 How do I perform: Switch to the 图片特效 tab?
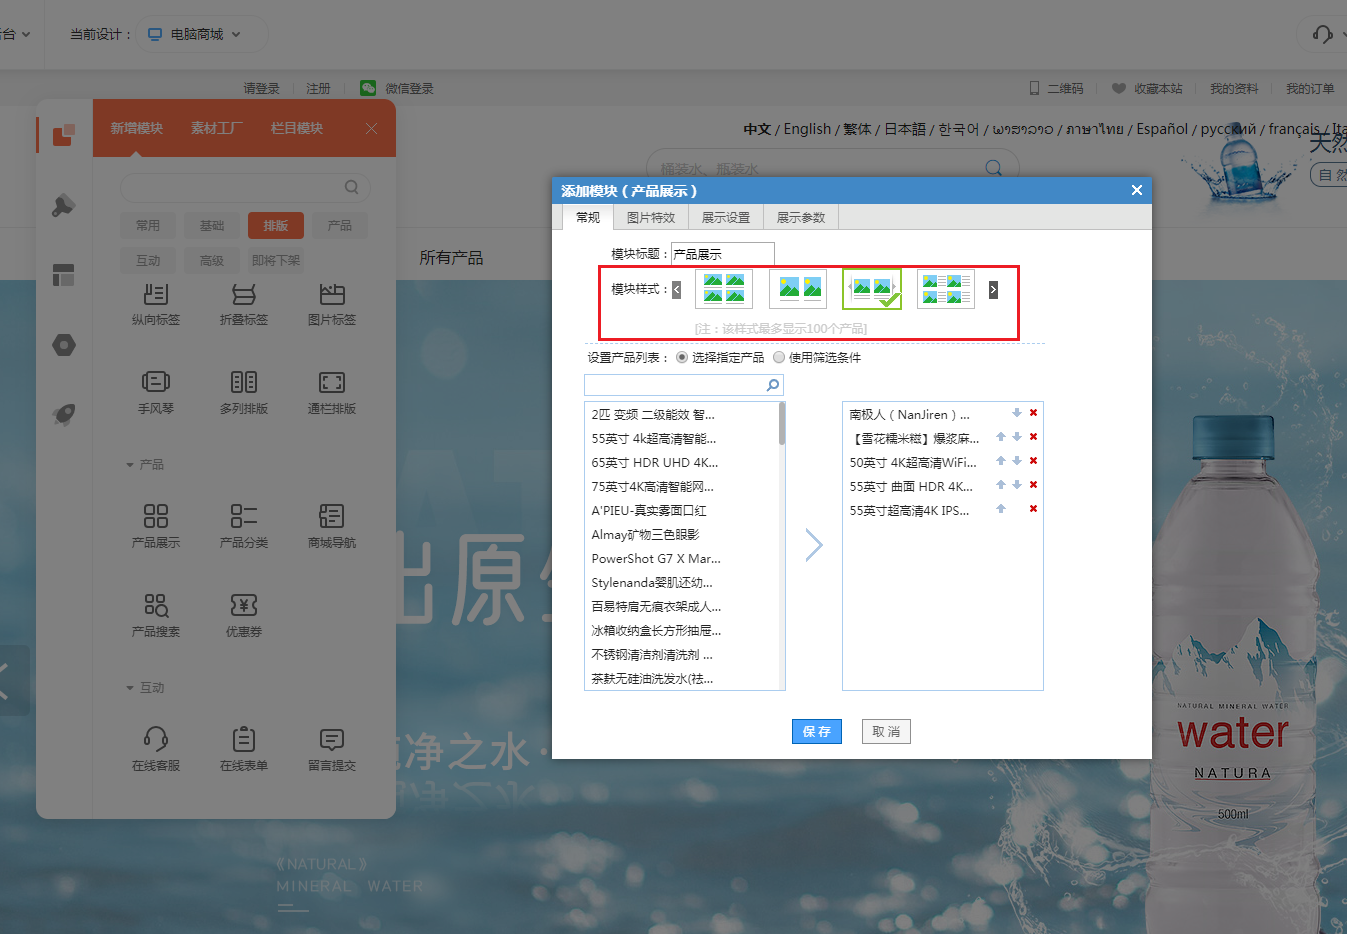tap(651, 217)
